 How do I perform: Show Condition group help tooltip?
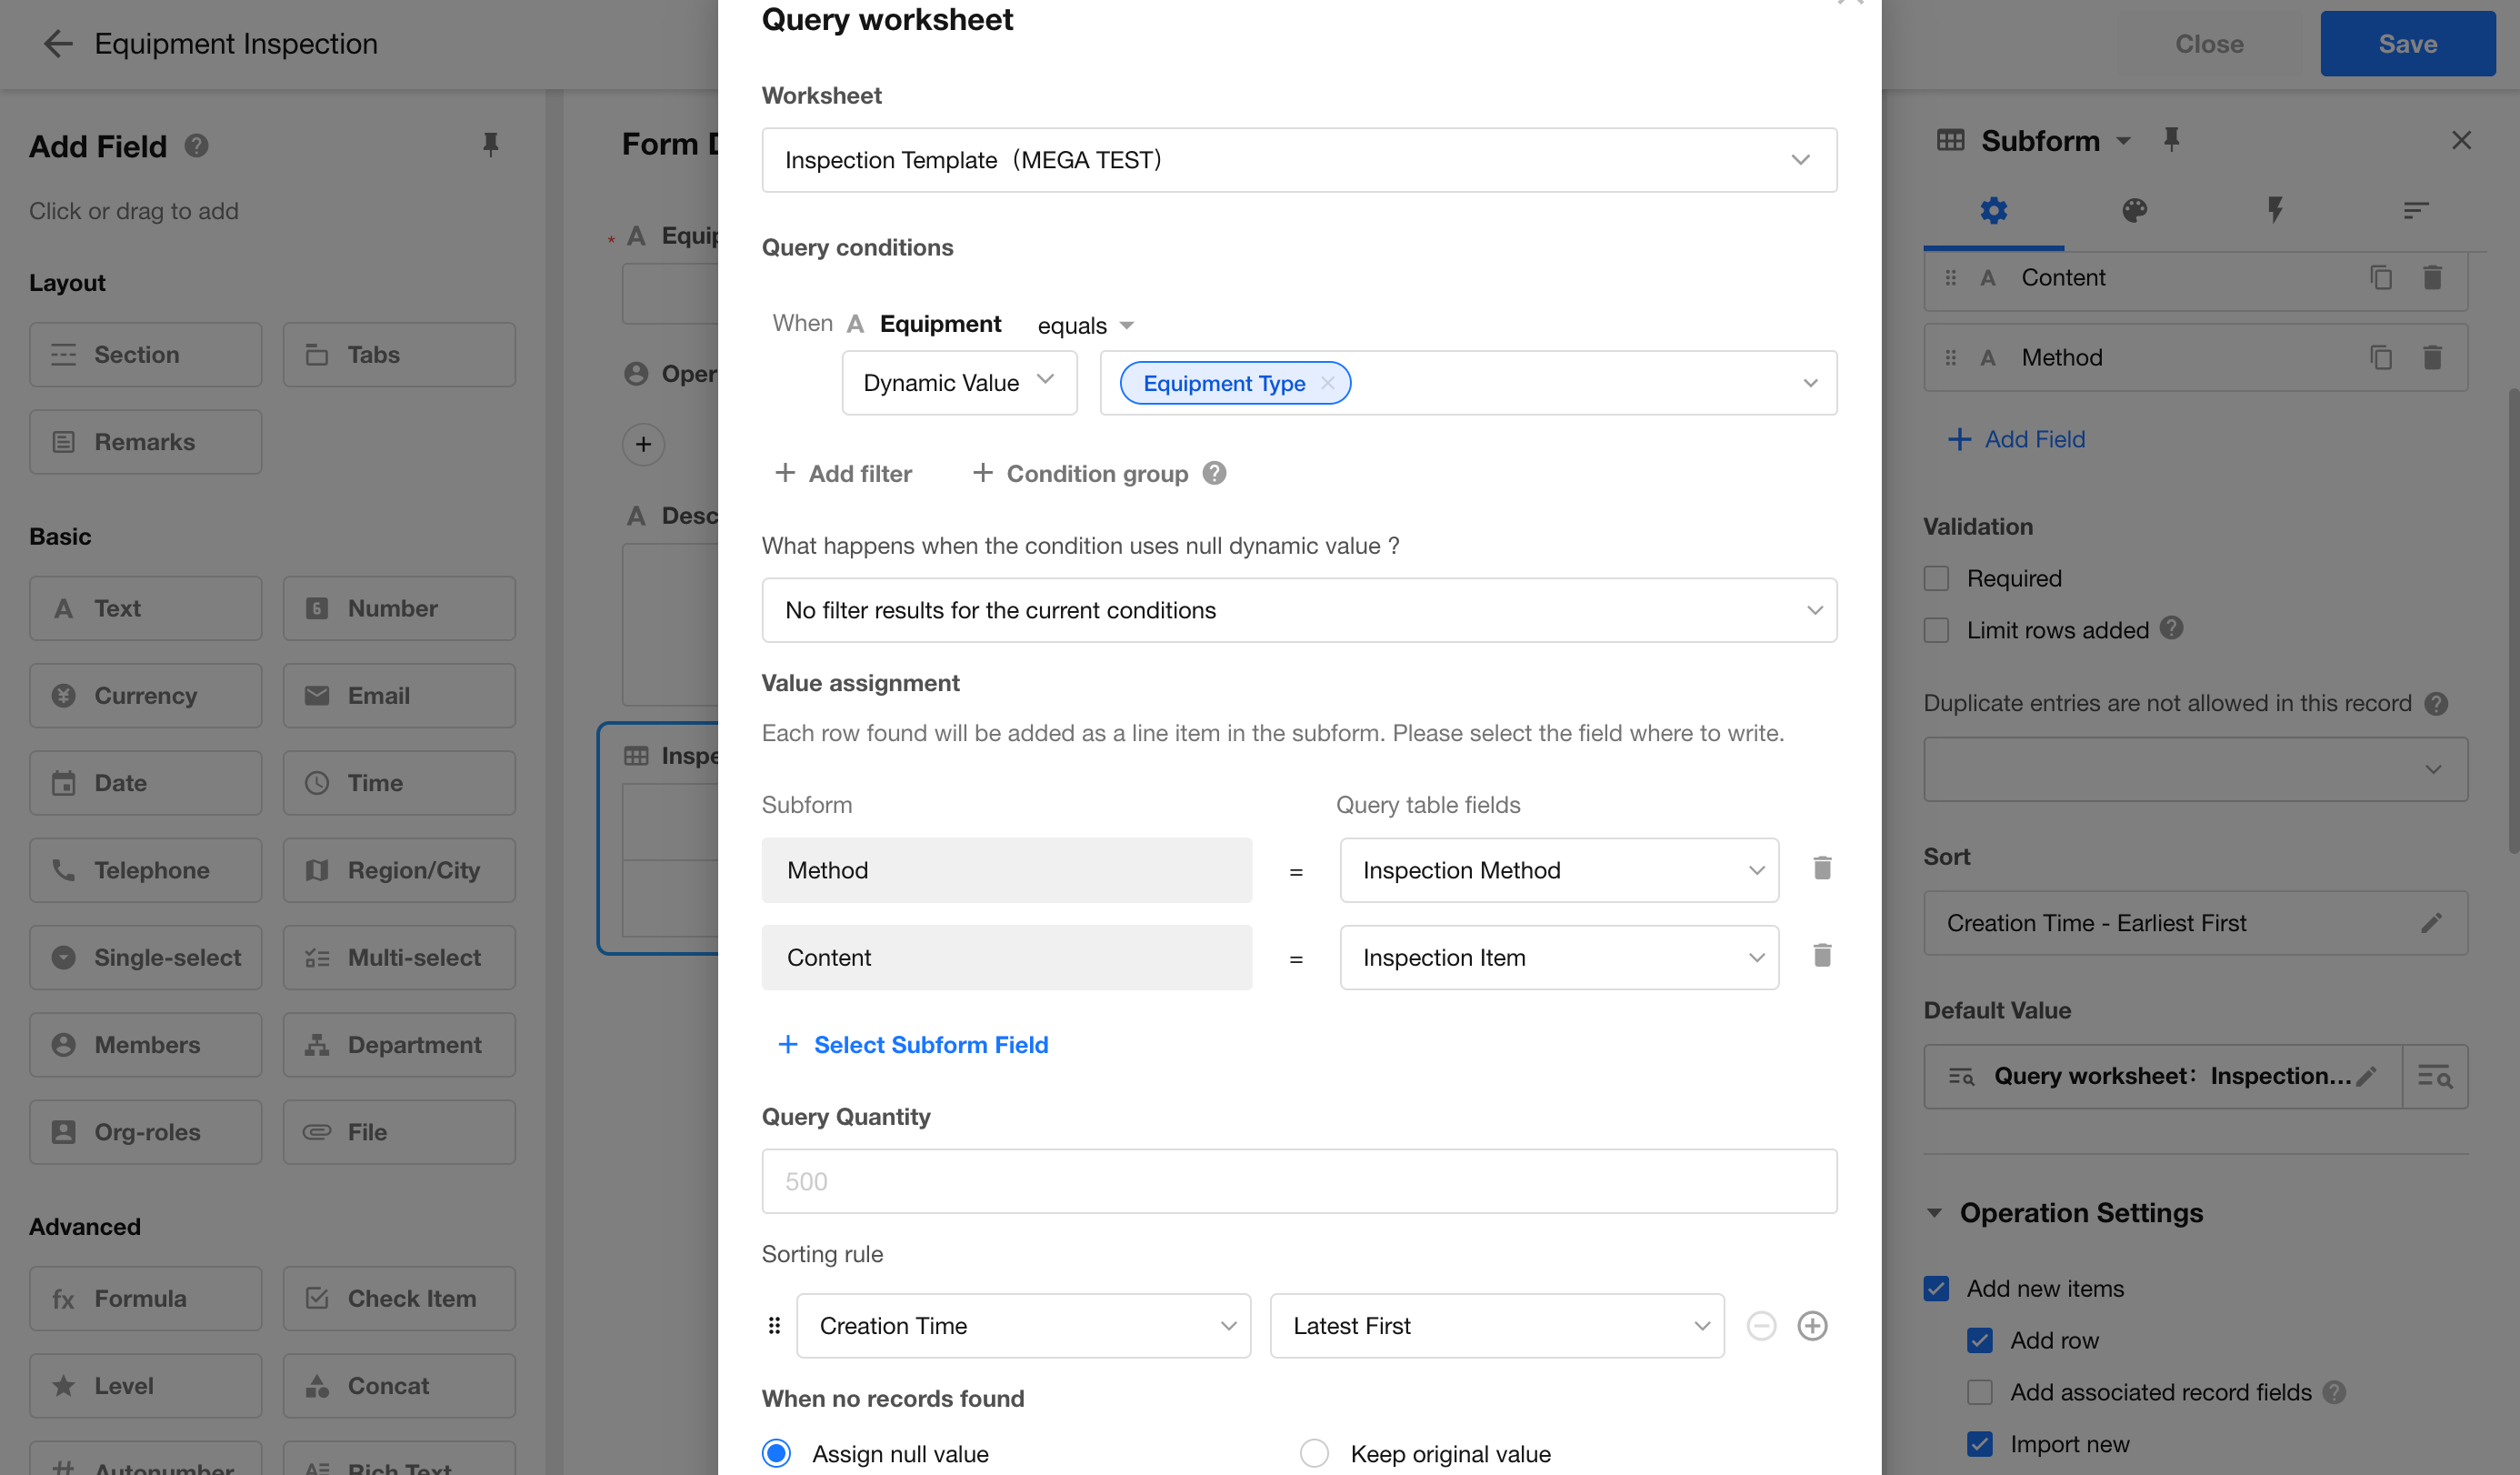coord(1214,473)
